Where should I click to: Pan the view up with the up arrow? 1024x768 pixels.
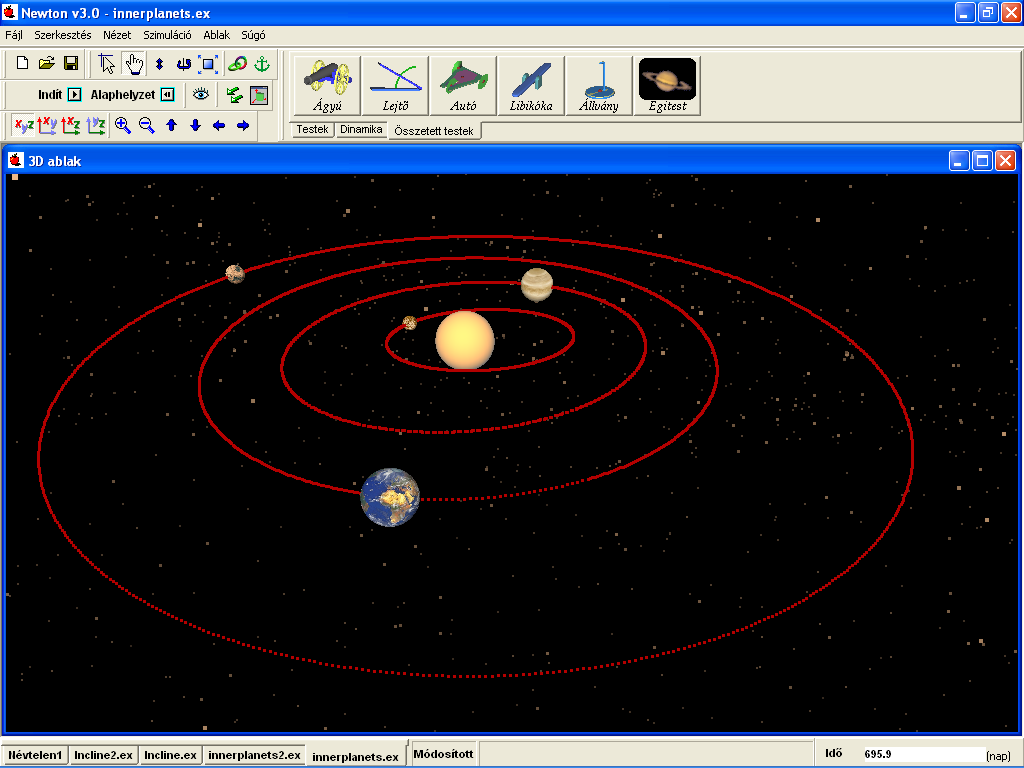pos(172,125)
